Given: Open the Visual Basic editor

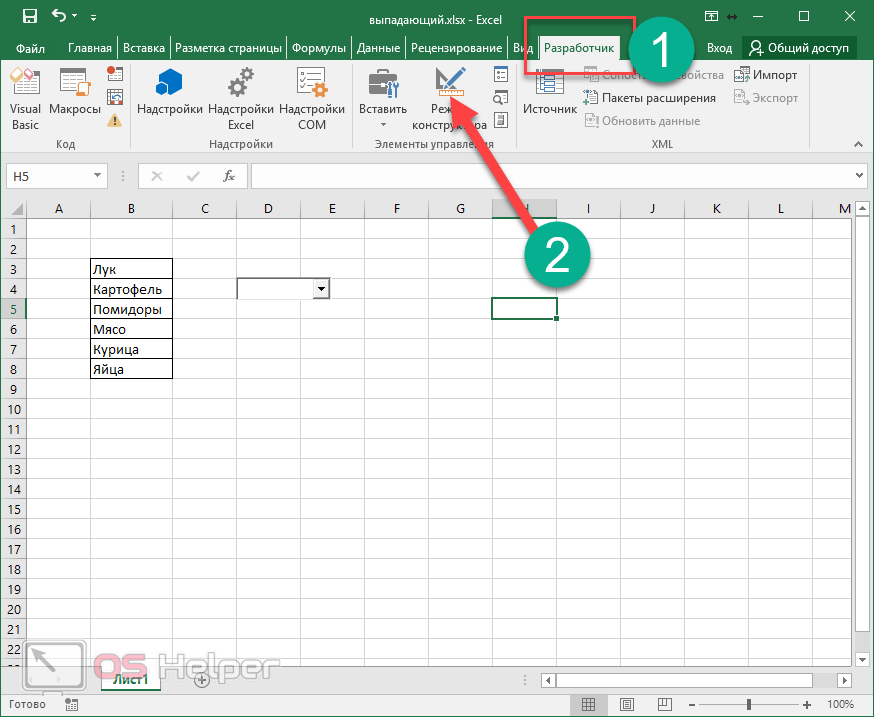Looking at the screenshot, I should coord(25,98).
